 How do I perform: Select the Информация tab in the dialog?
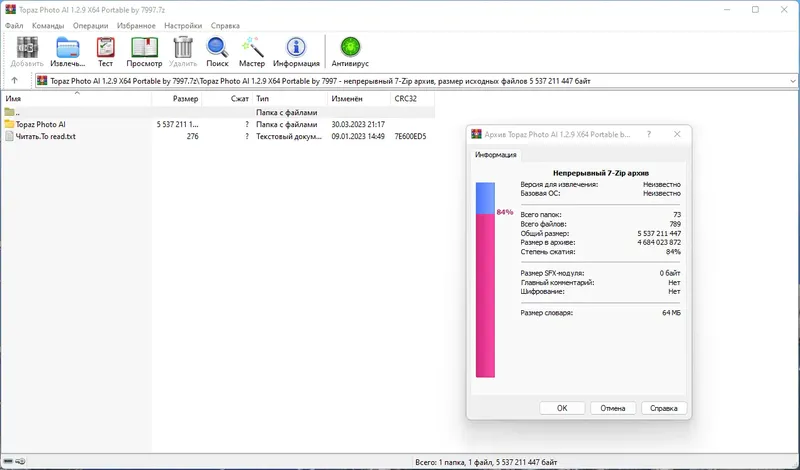(495, 155)
